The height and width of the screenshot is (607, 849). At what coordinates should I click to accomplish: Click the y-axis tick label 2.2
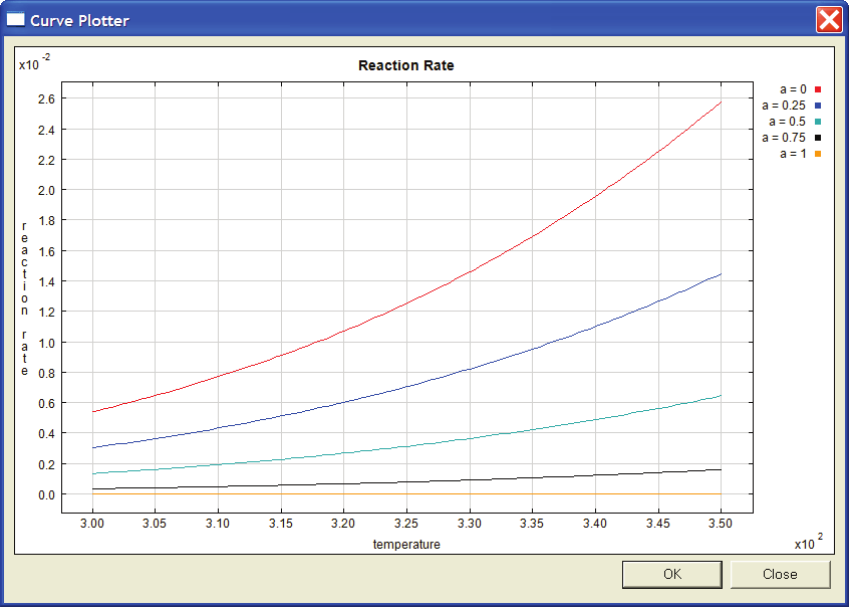click(47, 160)
